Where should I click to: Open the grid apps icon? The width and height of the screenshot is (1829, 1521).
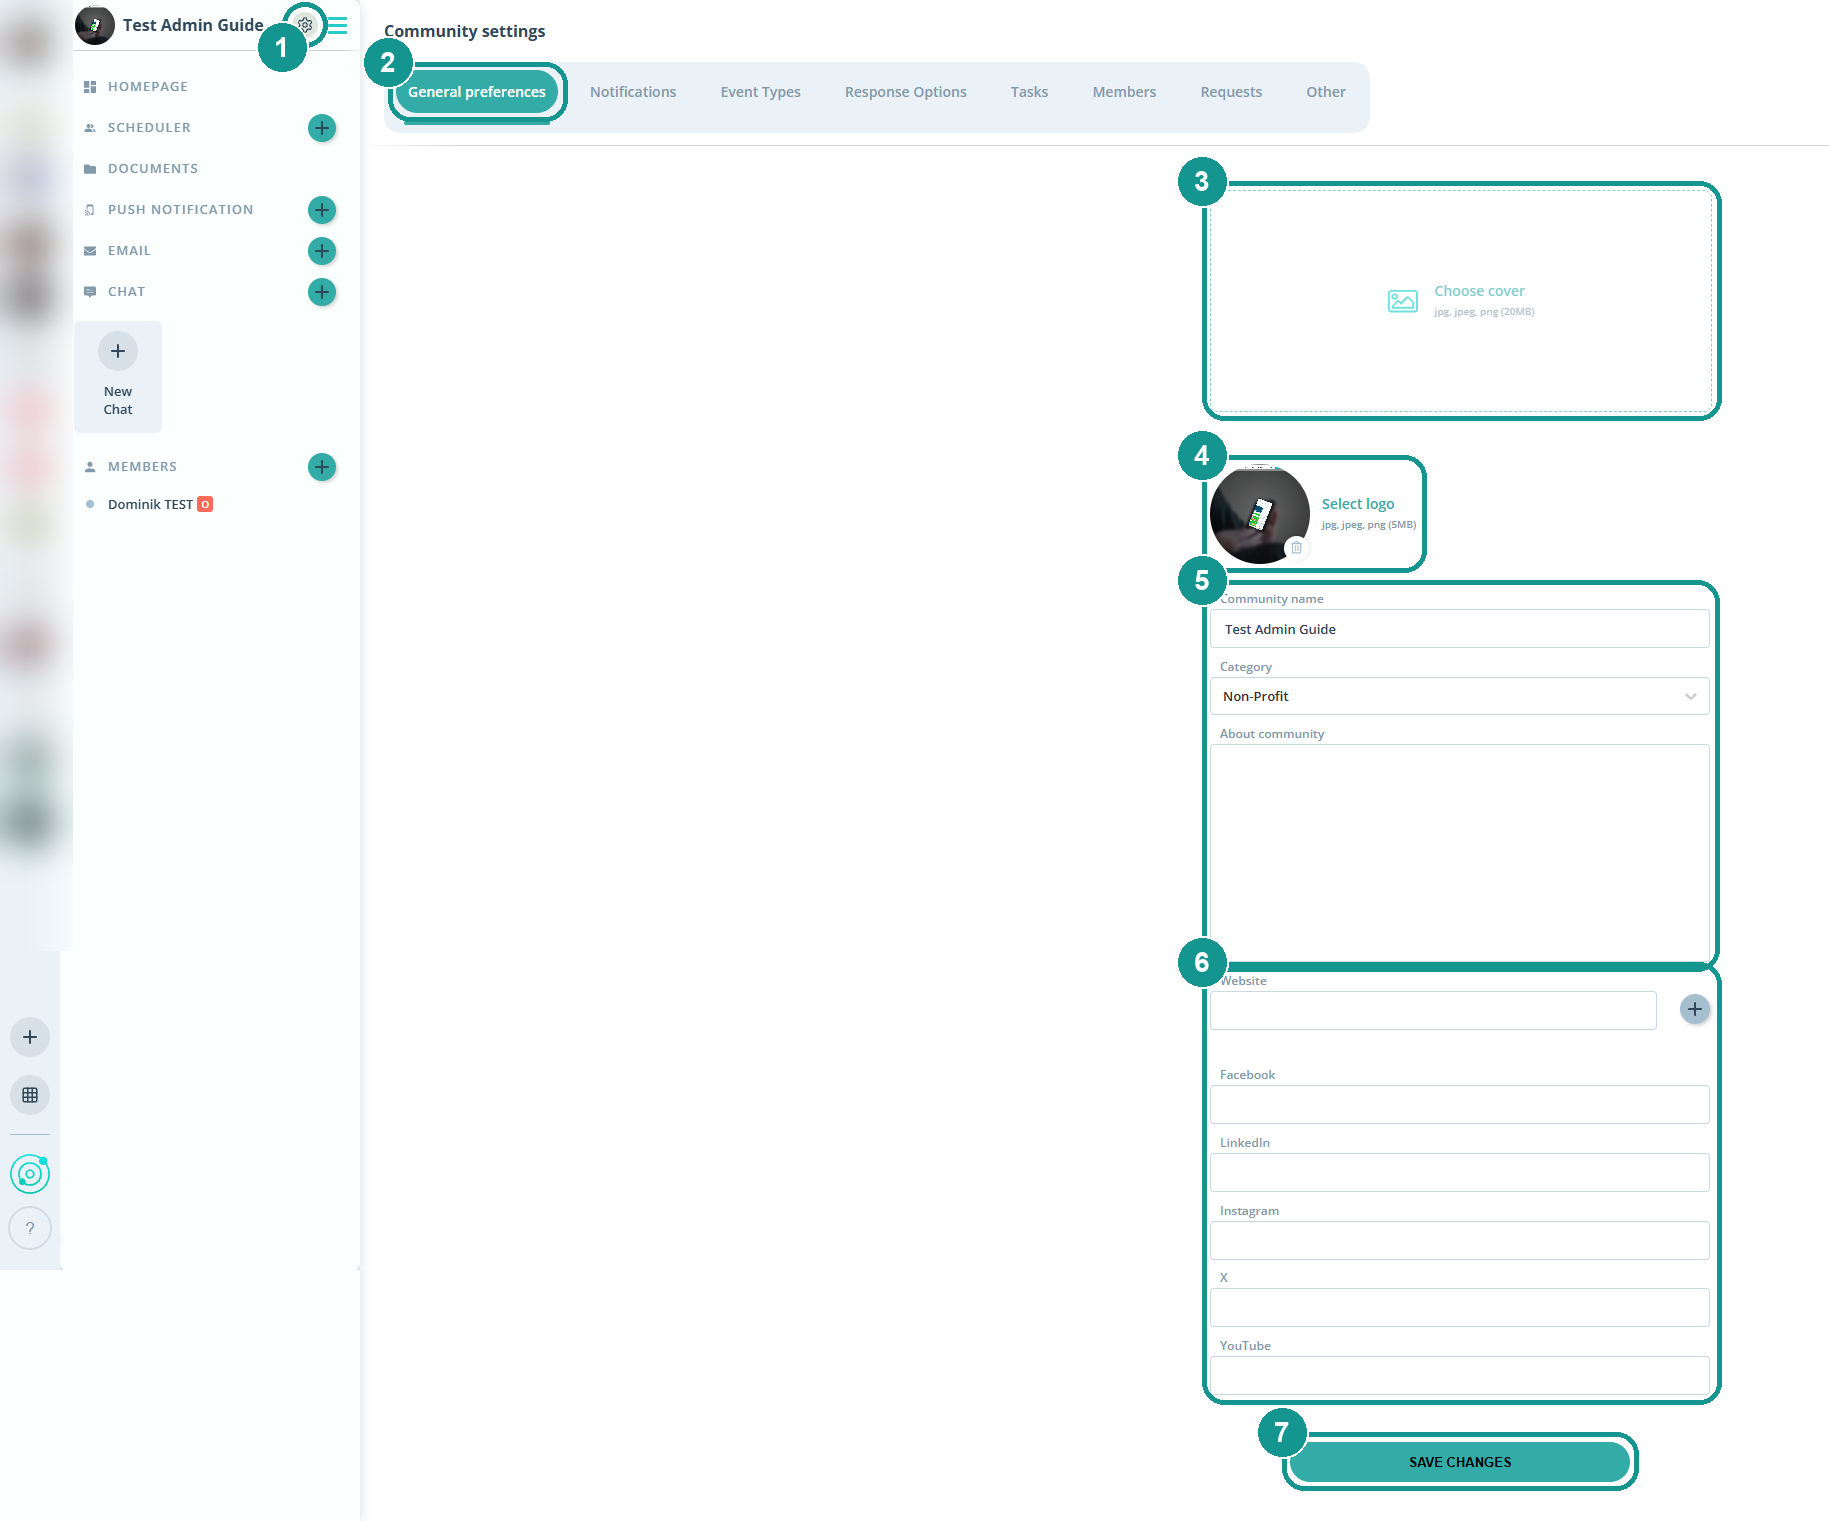[x=30, y=1095]
